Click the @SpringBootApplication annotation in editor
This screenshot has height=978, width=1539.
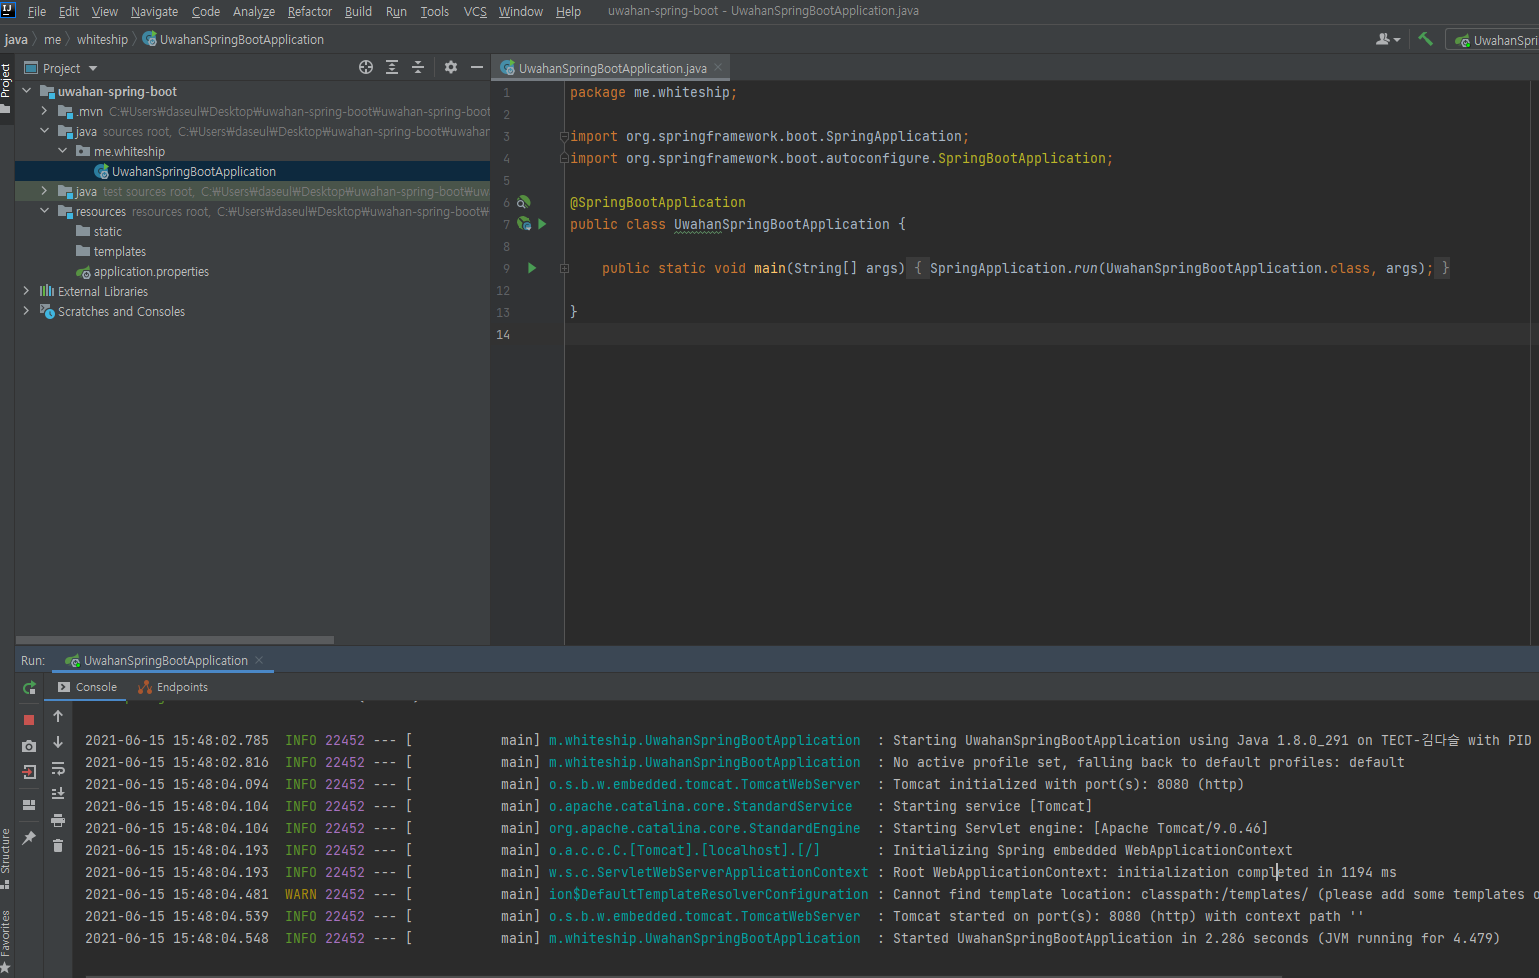(657, 202)
